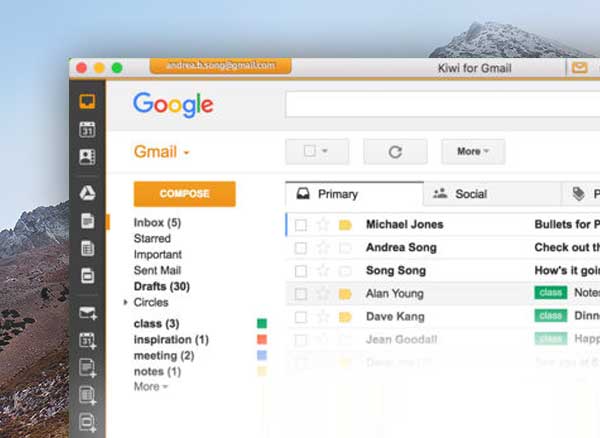Image resolution: width=600 pixels, height=438 pixels.
Task: Tick the select-all checkbox in the toolbar
Action: click(310, 151)
